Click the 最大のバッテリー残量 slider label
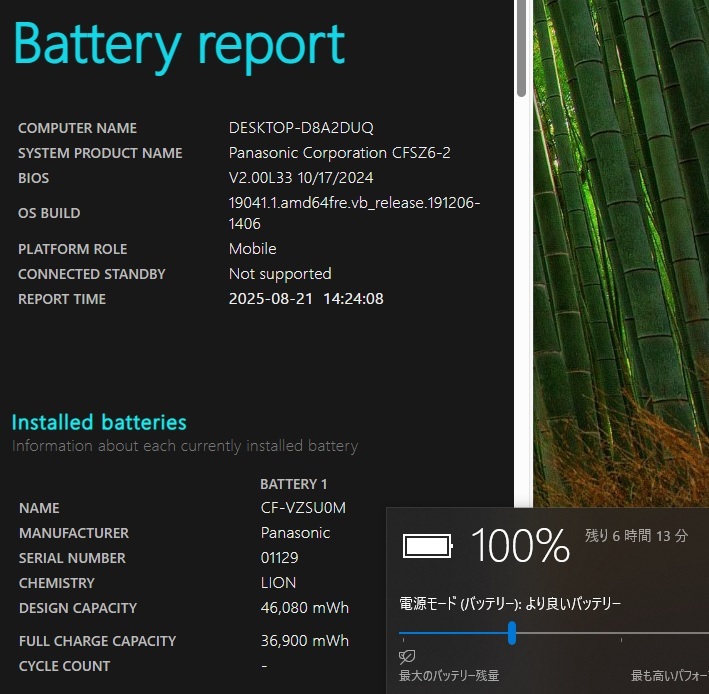 [449, 676]
